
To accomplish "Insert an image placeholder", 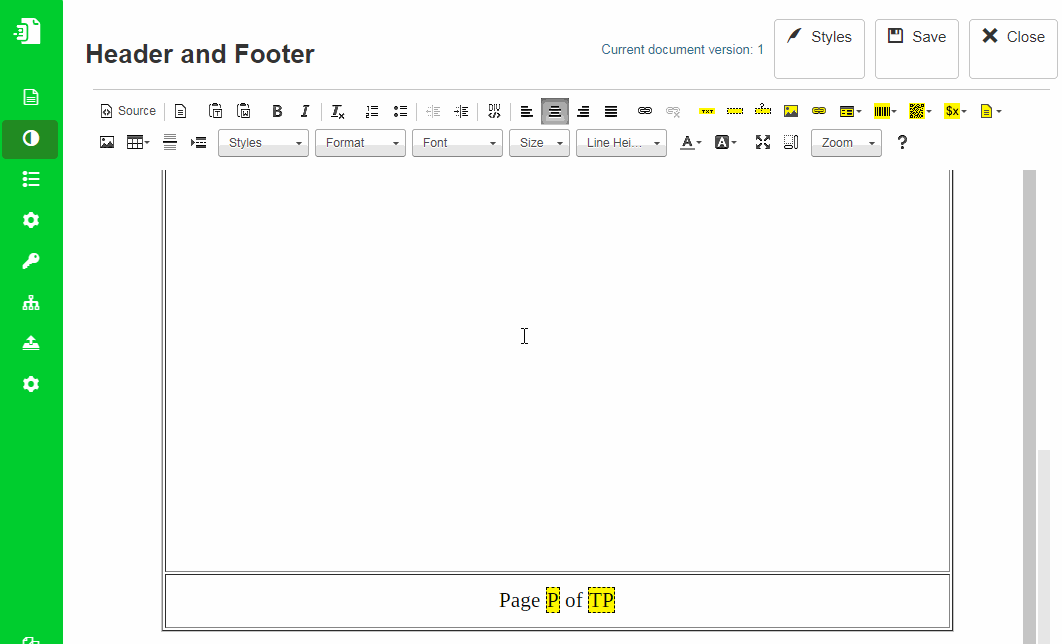I will 791,111.
